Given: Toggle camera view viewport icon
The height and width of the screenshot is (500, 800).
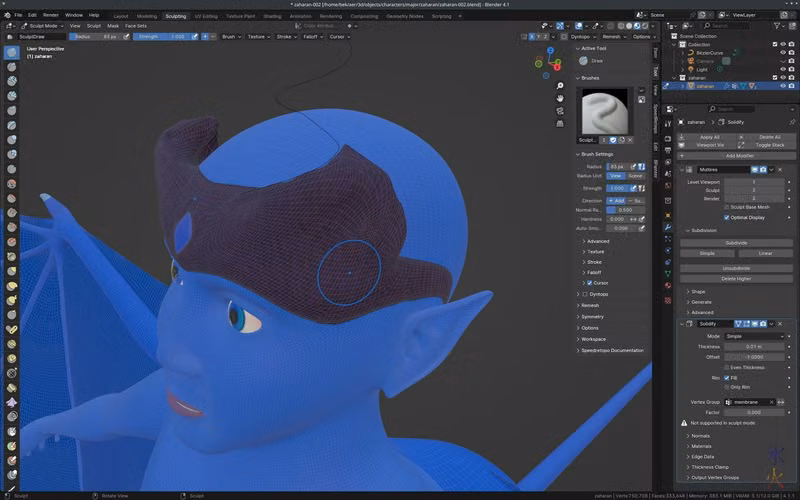Looking at the screenshot, I should 560,111.
